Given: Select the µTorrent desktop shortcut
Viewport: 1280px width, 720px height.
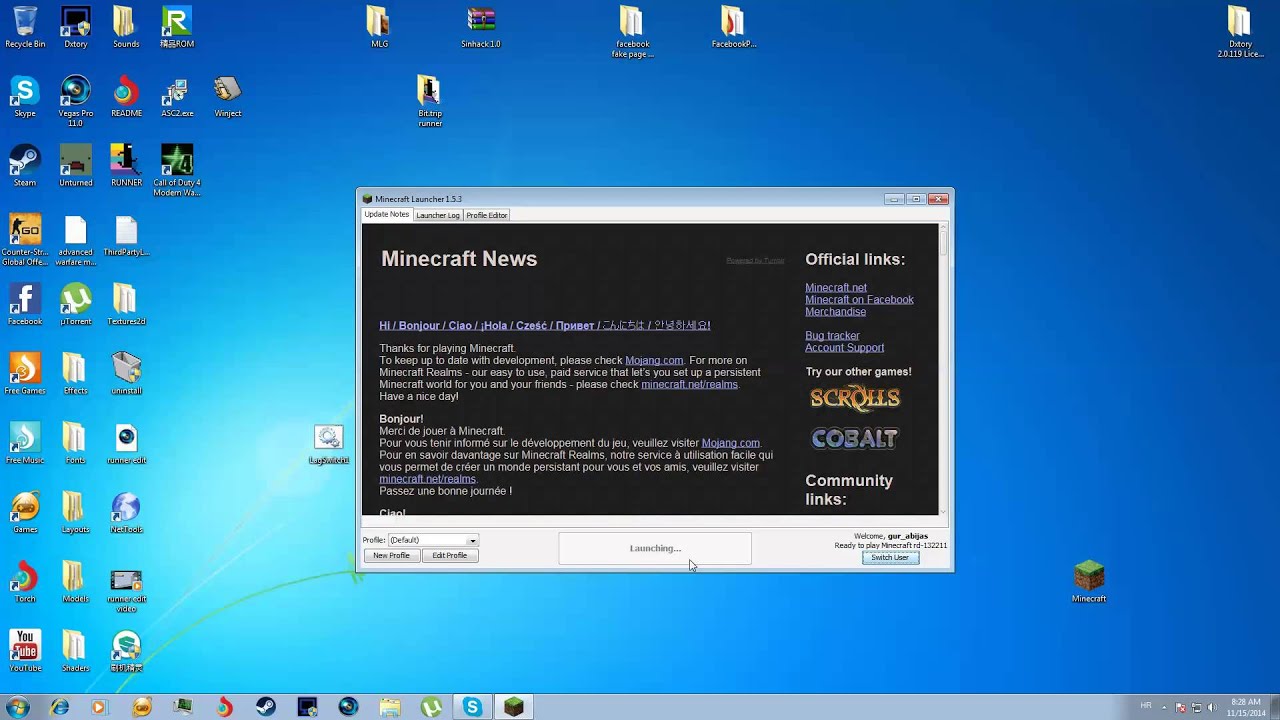Looking at the screenshot, I should click(75, 305).
